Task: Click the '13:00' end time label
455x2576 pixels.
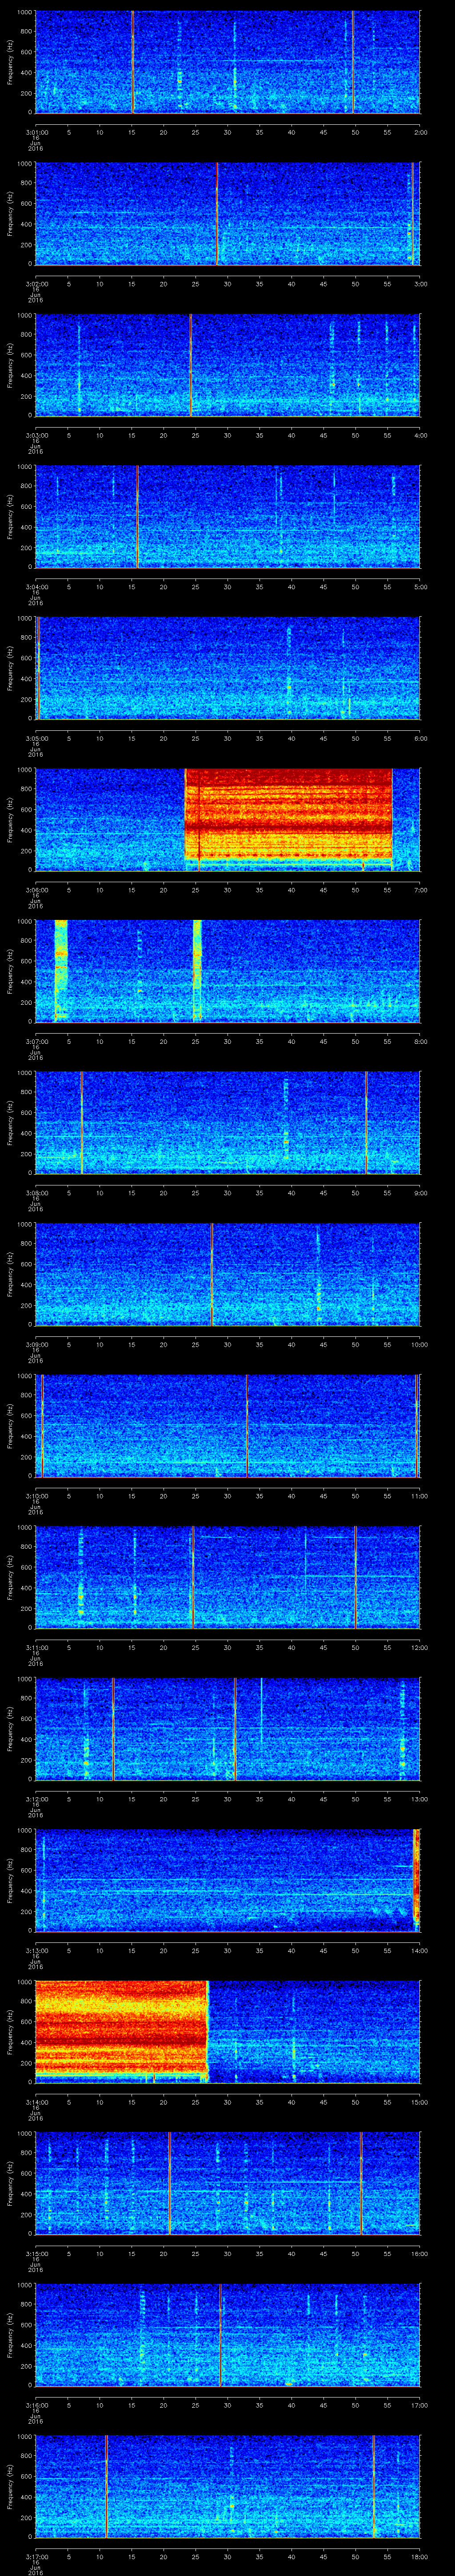Action: (x=419, y=1798)
